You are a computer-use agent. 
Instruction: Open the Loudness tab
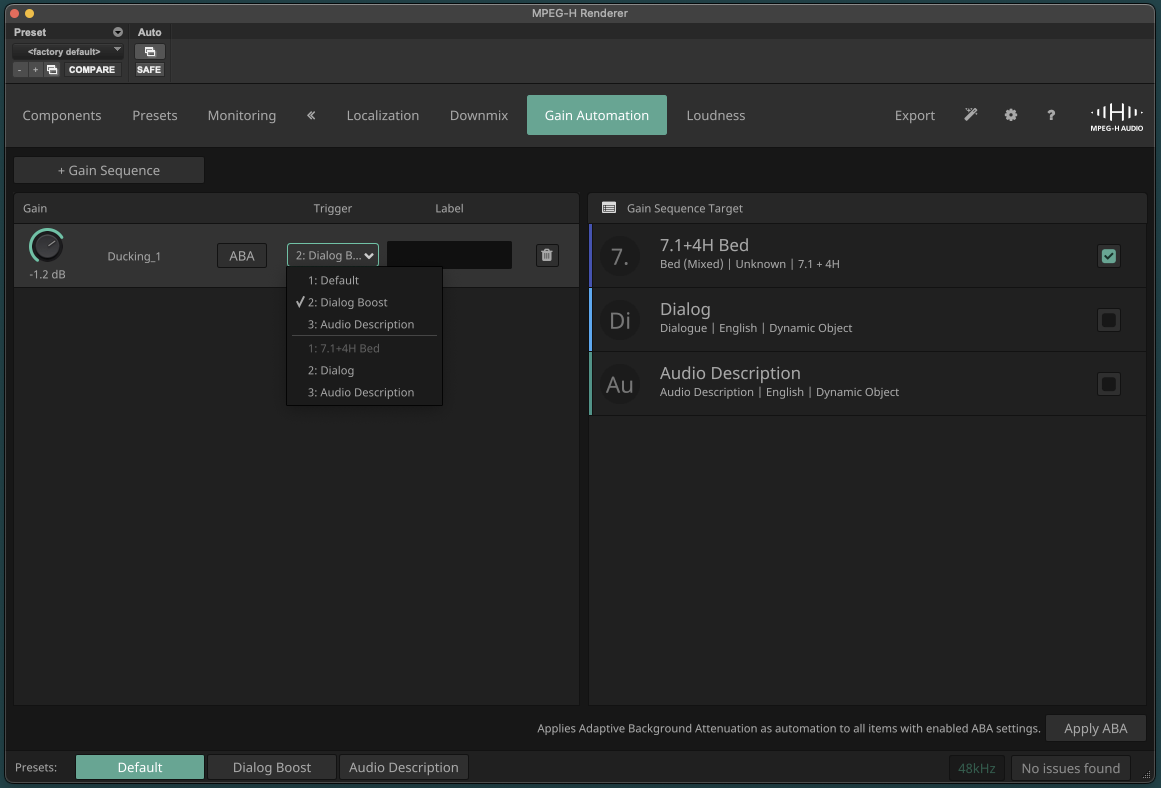[715, 115]
